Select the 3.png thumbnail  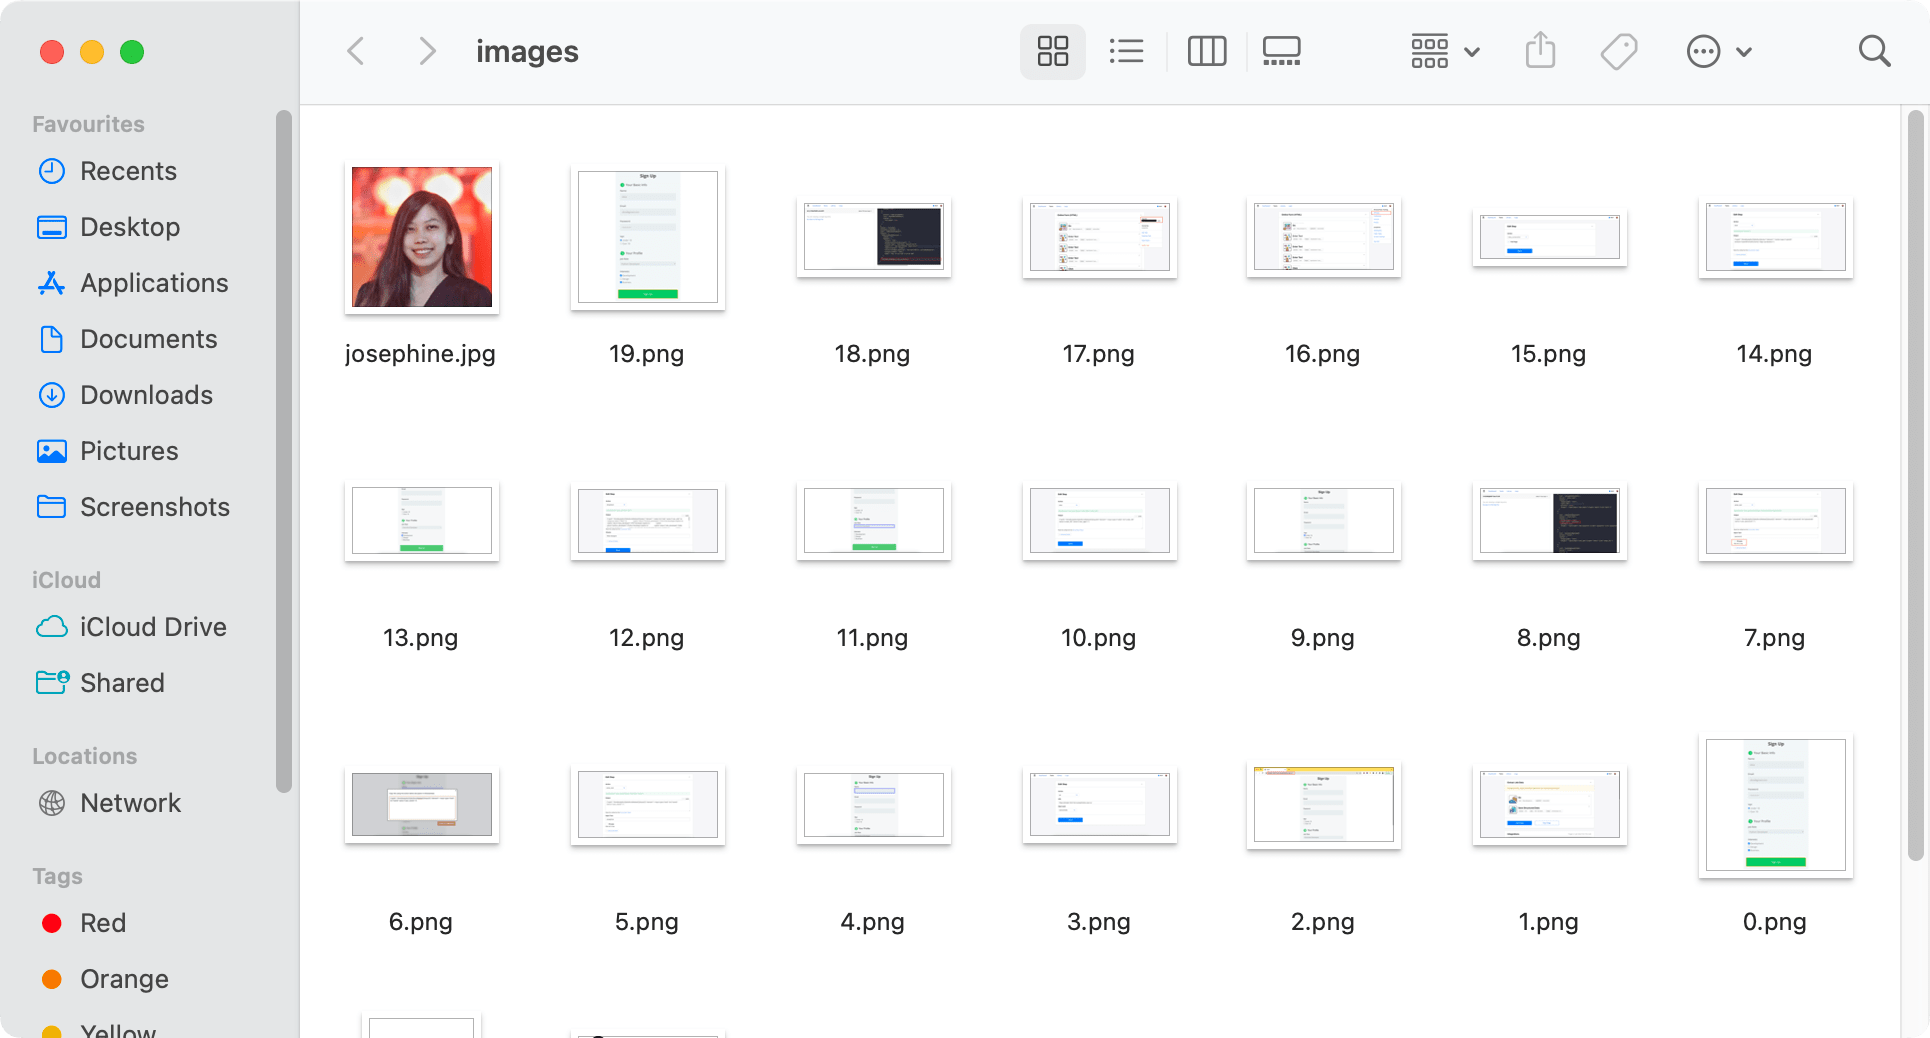coord(1100,805)
